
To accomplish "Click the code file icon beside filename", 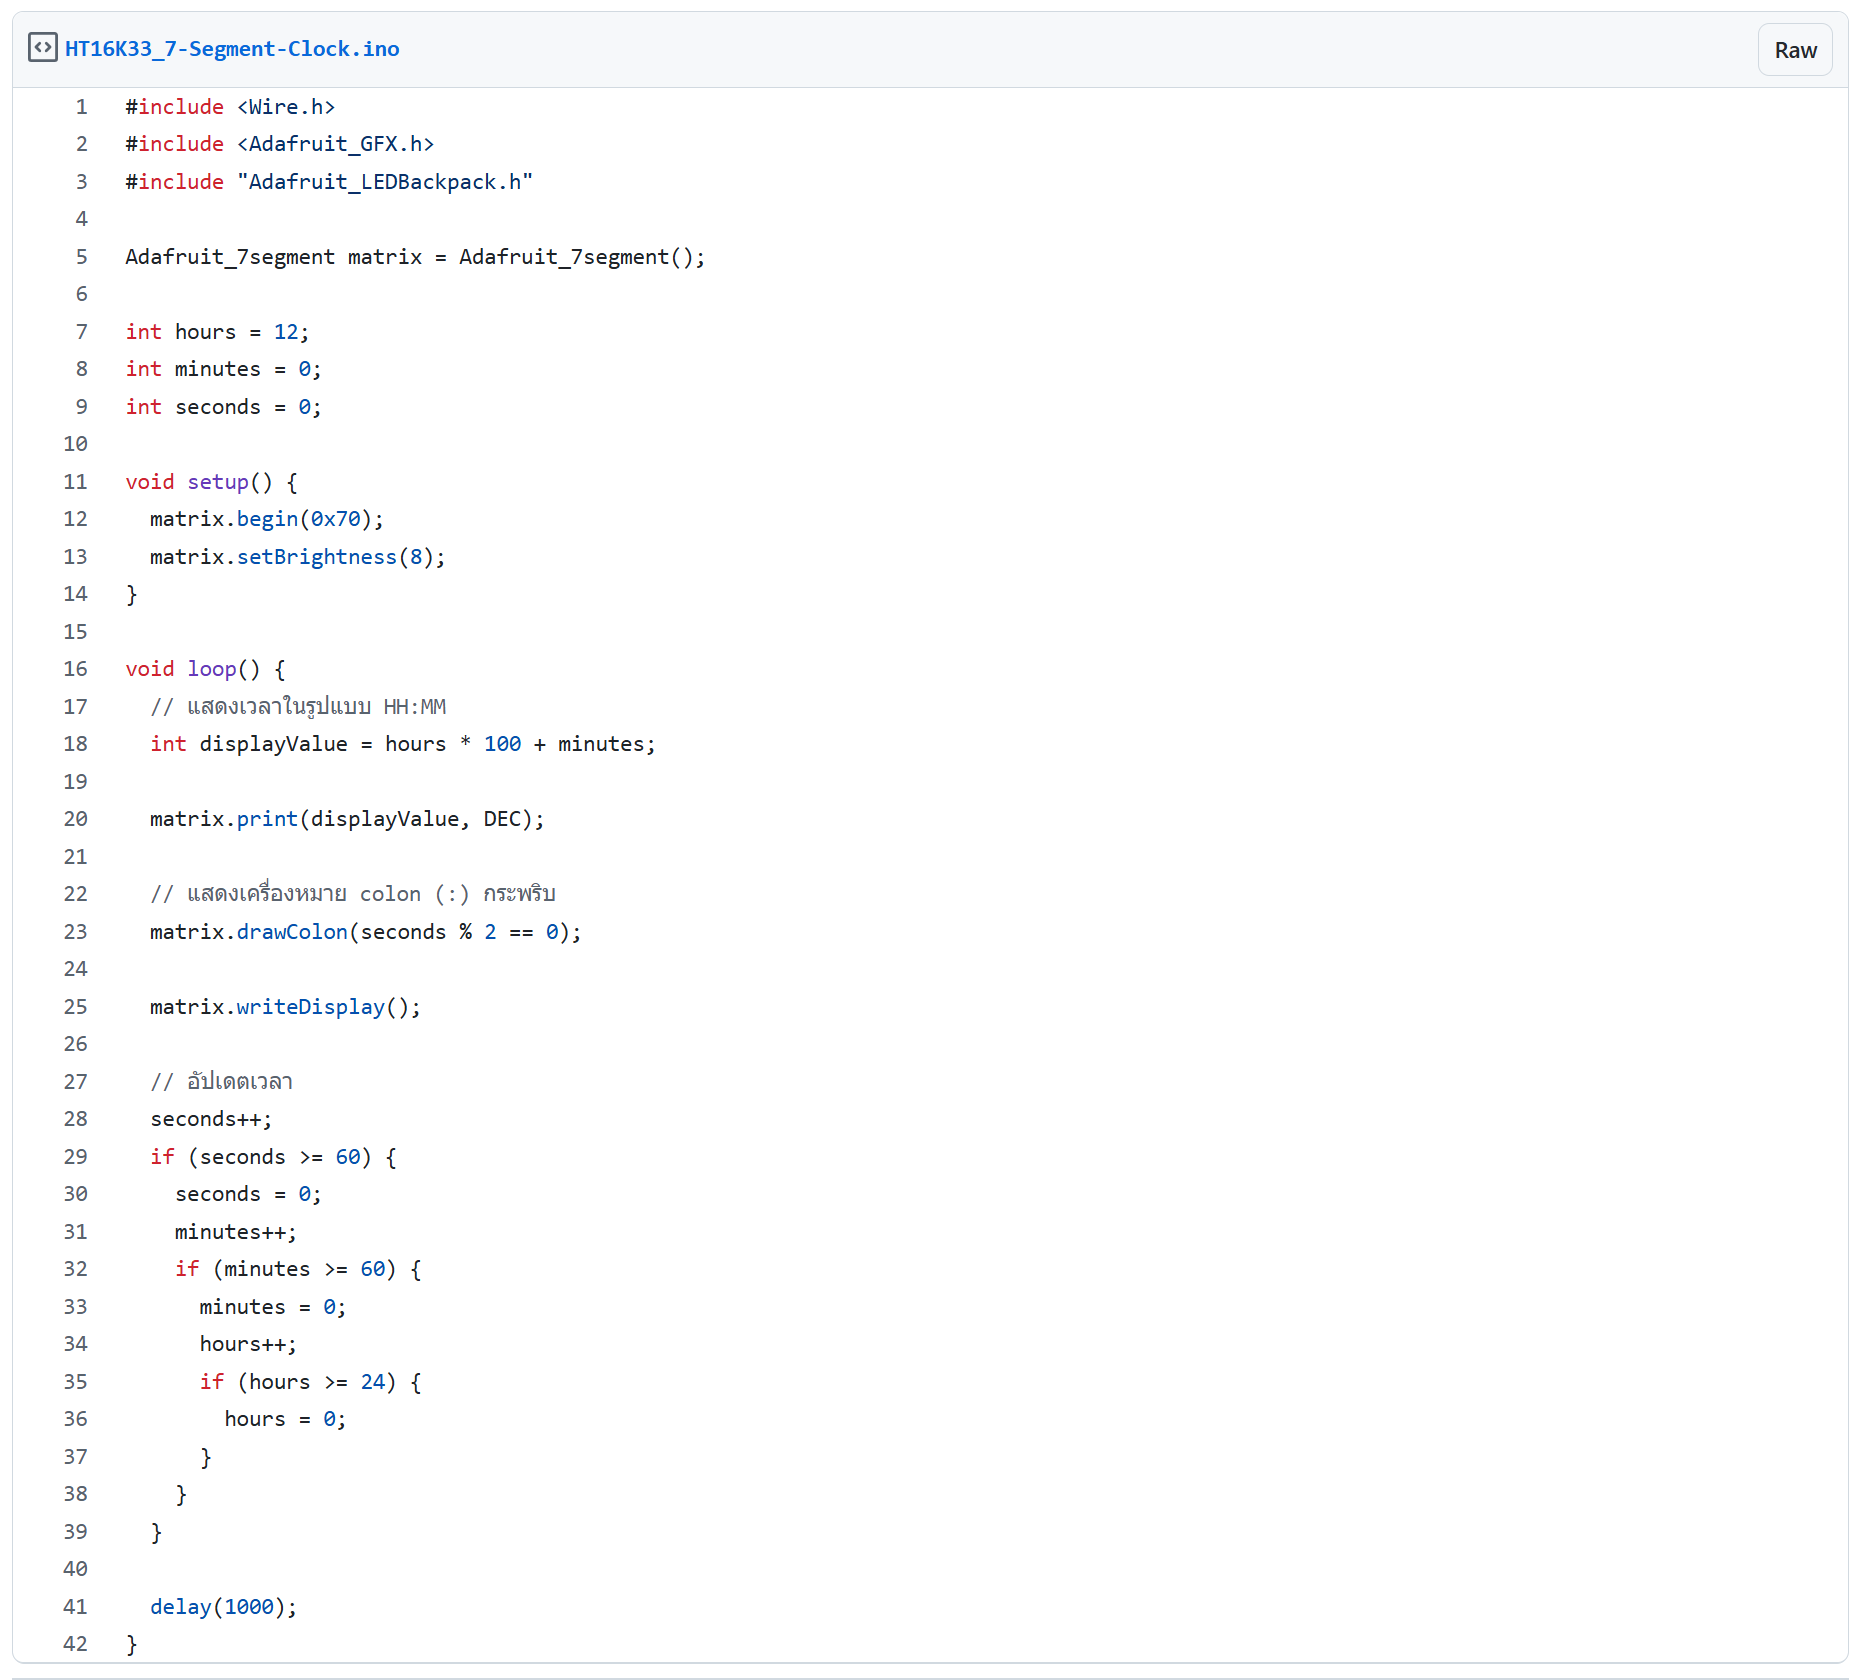I will click(x=42, y=48).
